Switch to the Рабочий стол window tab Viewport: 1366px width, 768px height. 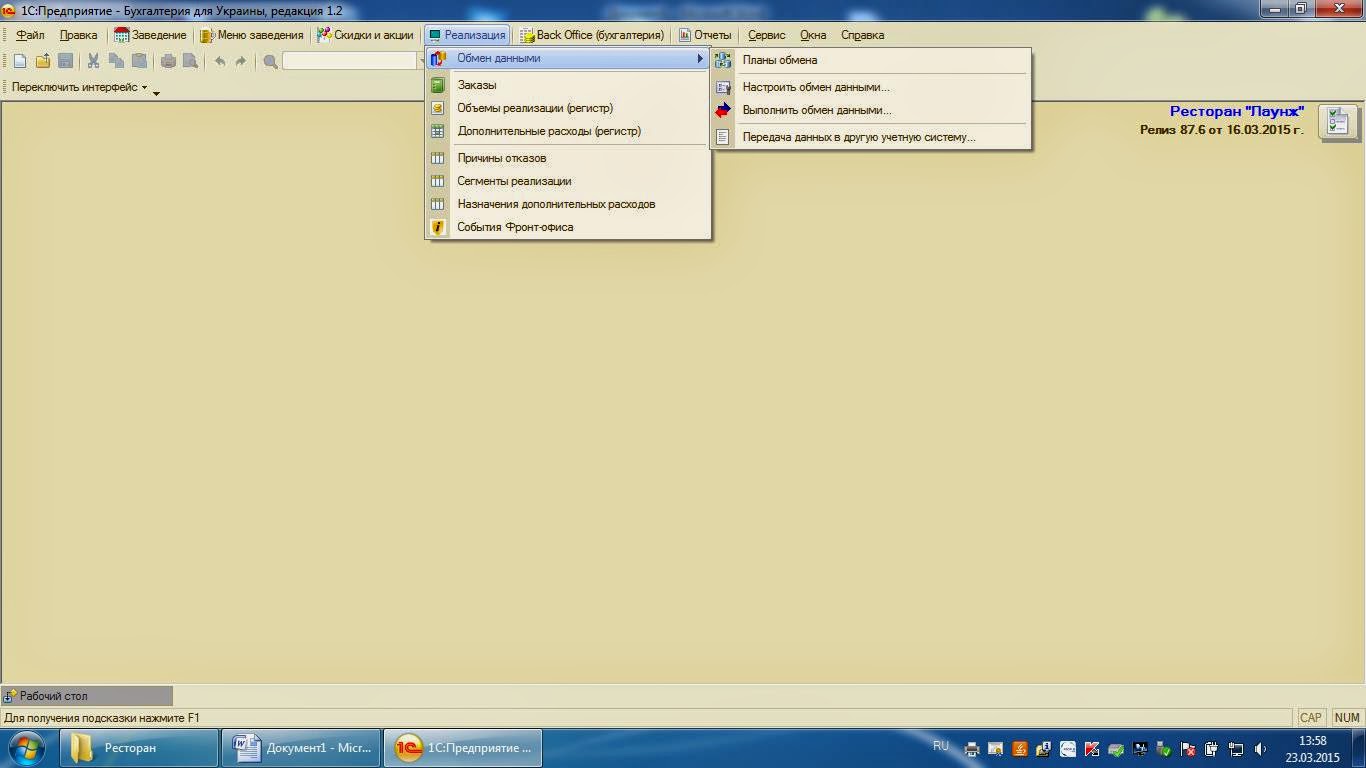(x=87, y=695)
